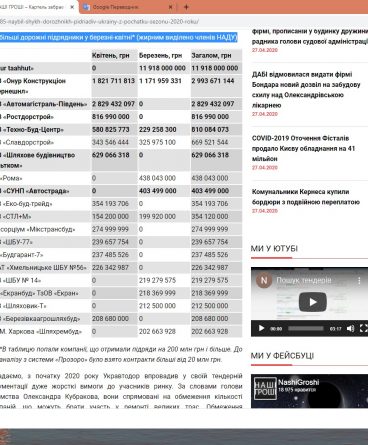The height and width of the screenshot is (445, 368).
Task: Click the channel avatar N on video
Action: coord(264,280)
